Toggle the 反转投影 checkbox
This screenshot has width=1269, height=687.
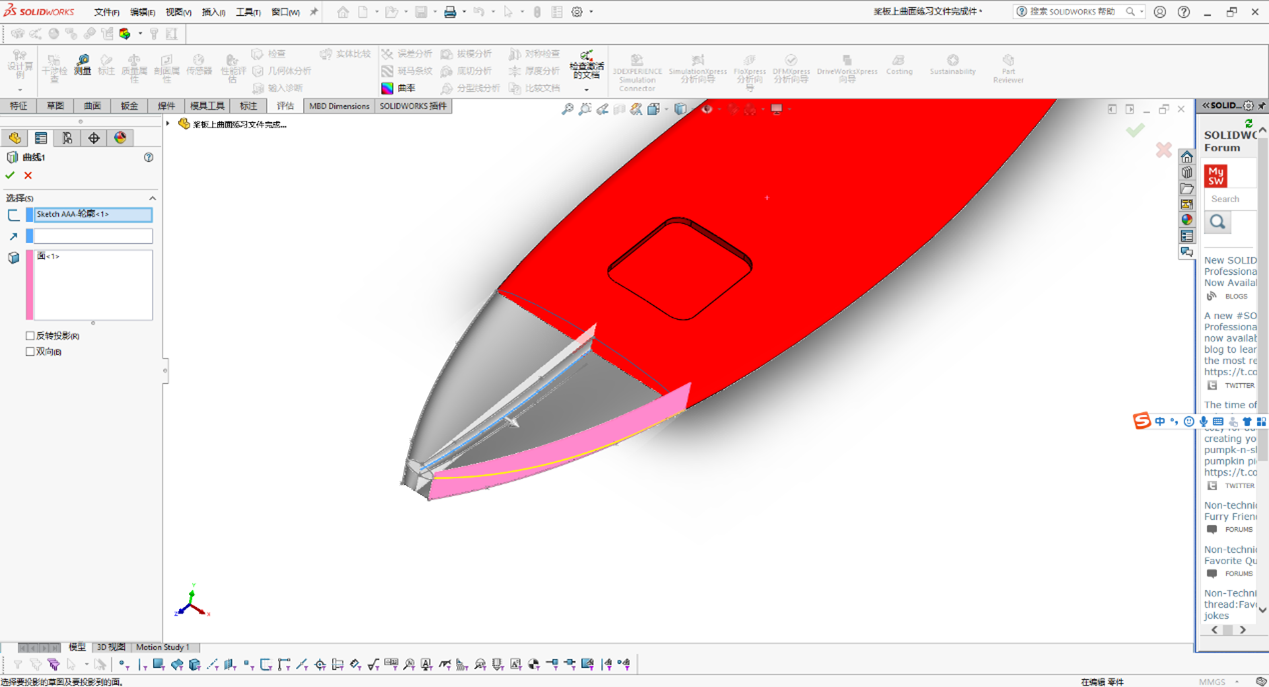[x=30, y=336]
